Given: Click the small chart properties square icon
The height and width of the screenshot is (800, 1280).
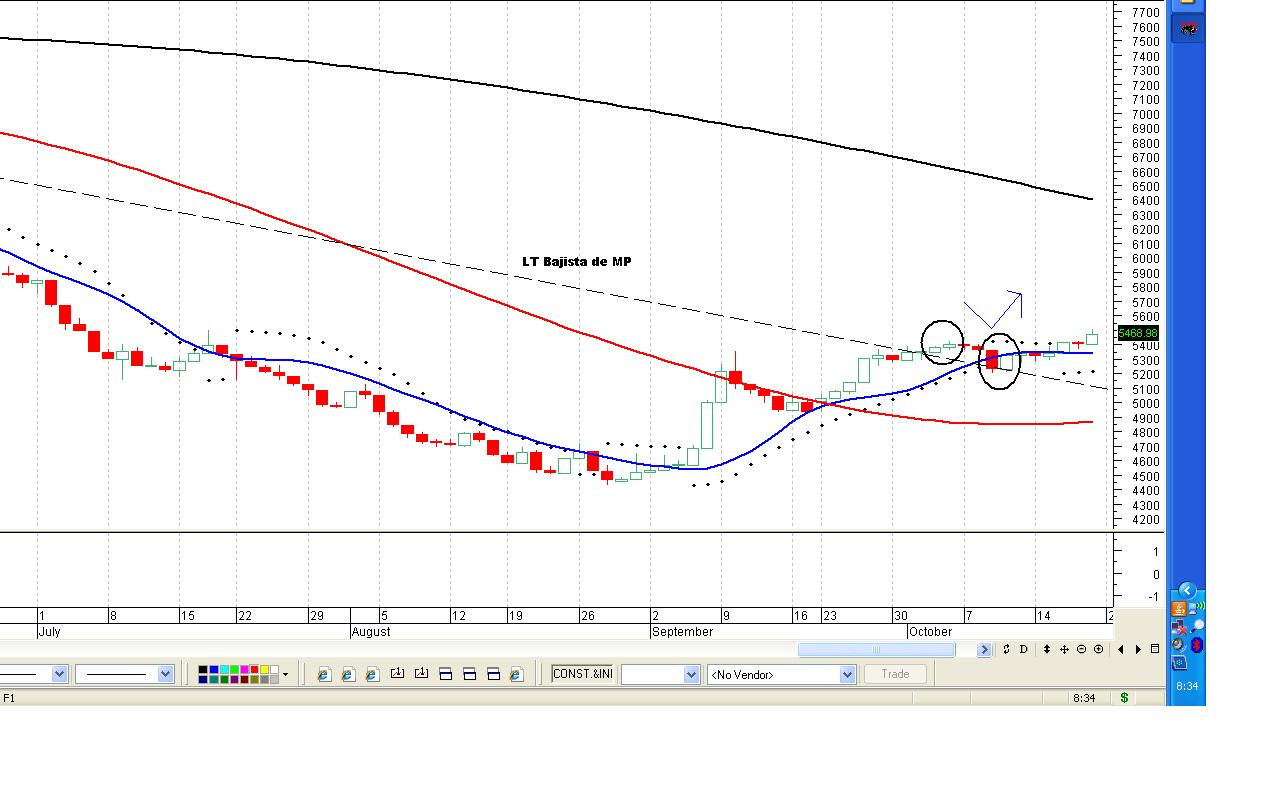Looking at the screenshot, I should coord(1155,649).
